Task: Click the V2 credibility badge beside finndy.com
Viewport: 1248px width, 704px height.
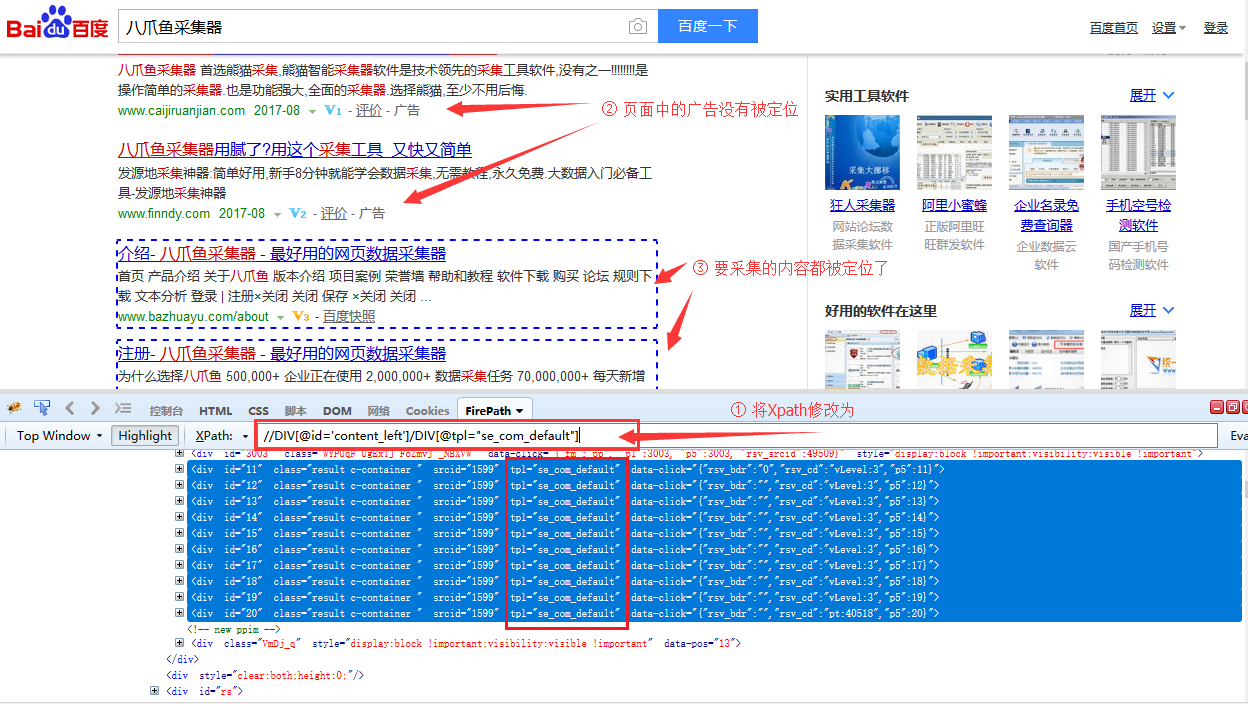Action: pos(298,213)
